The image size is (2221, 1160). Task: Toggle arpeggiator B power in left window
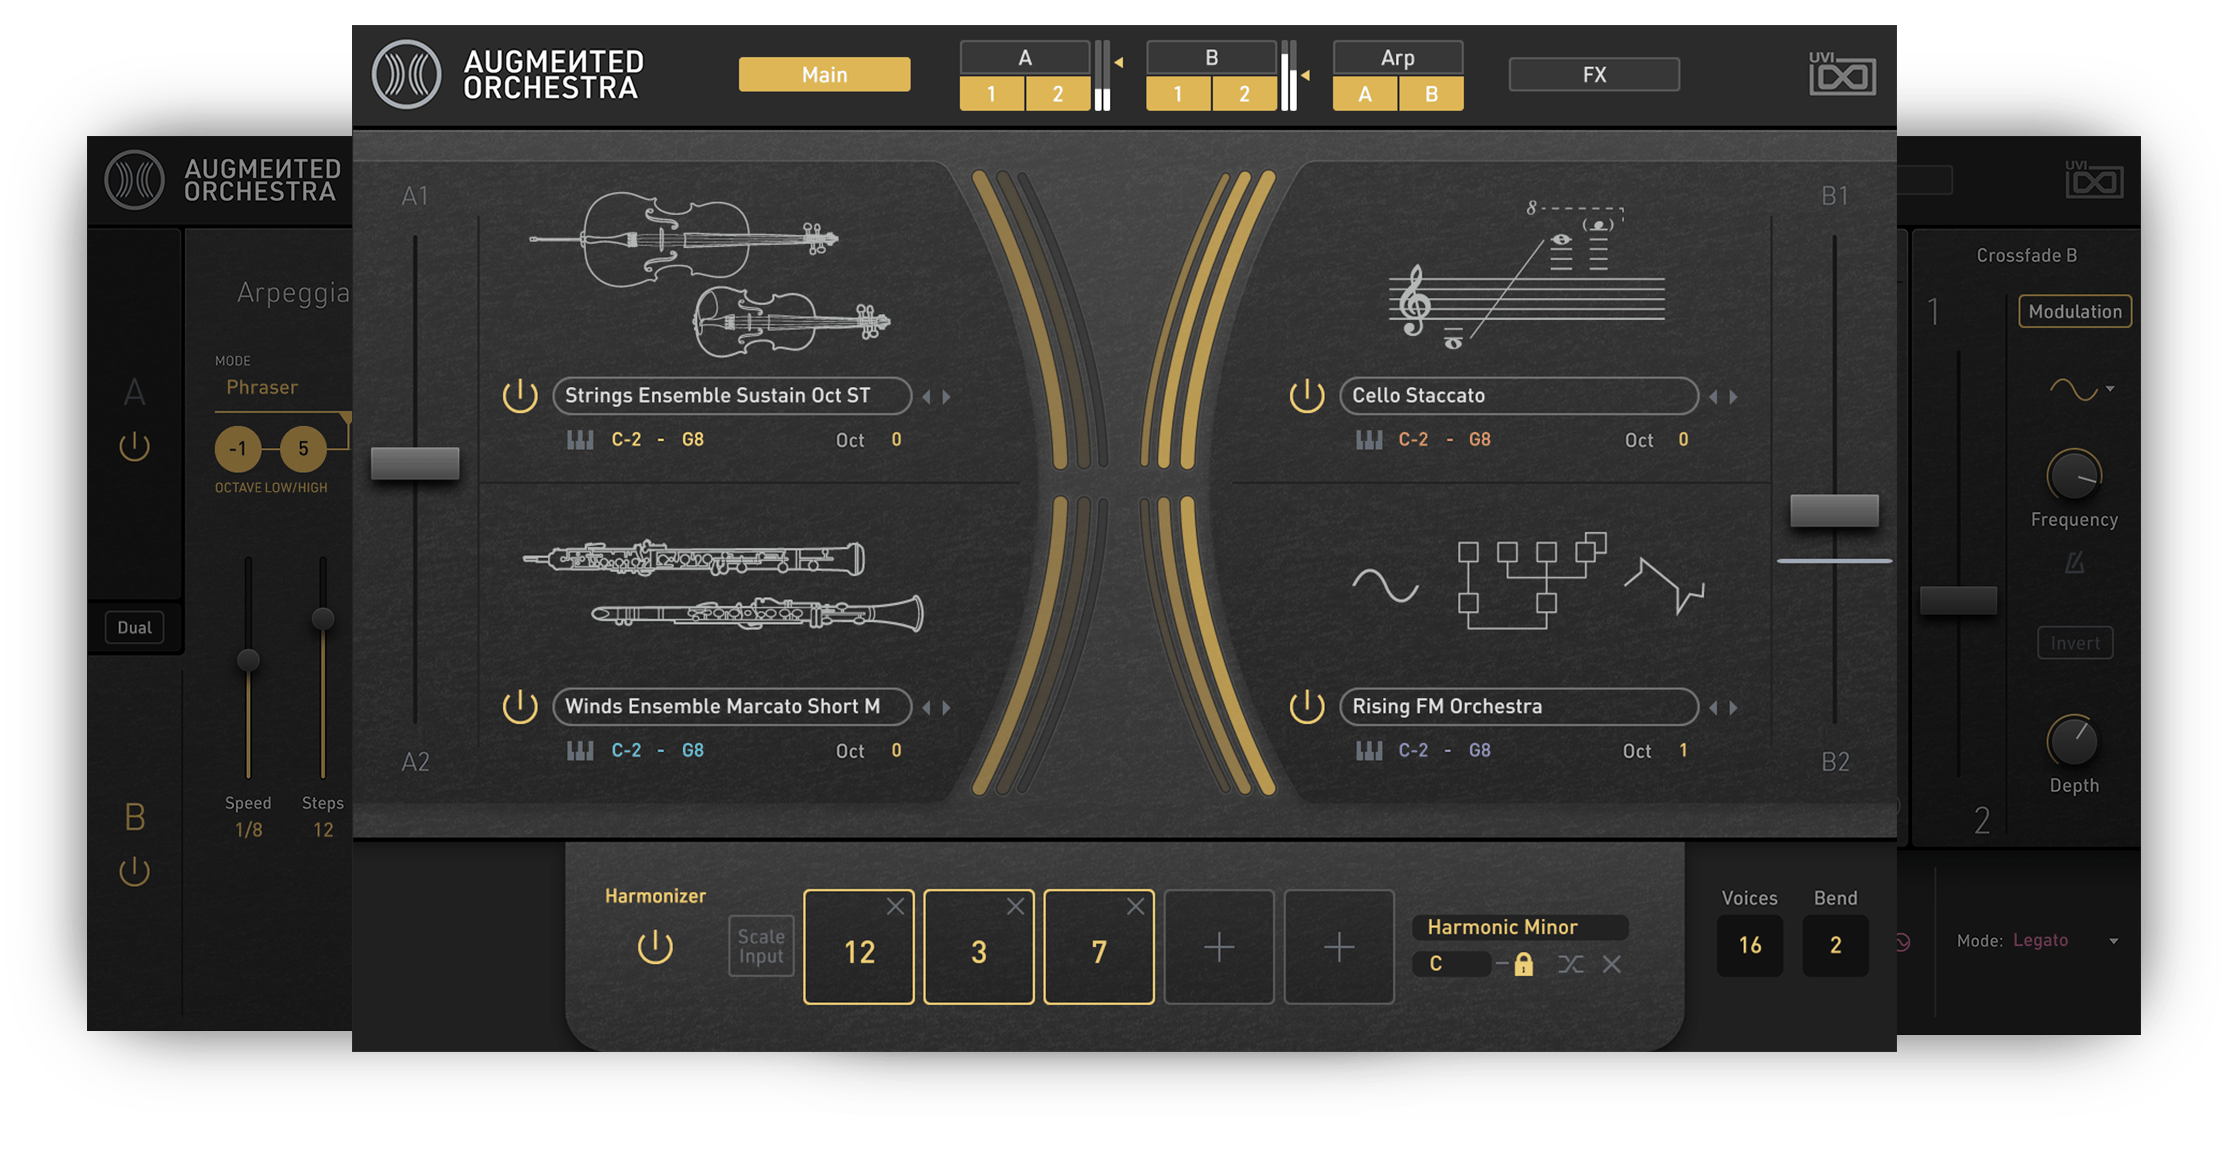coord(135,871)
